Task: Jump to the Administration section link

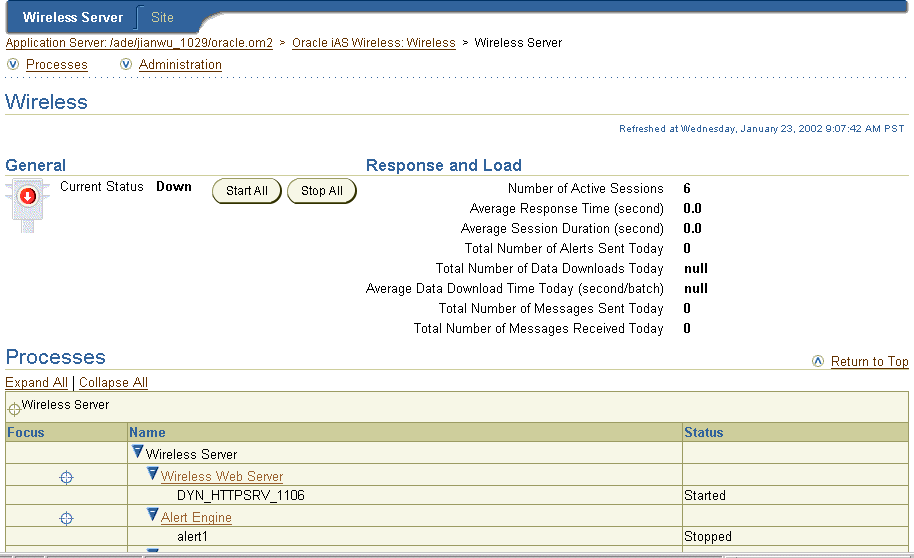Action: click(180, 65)
